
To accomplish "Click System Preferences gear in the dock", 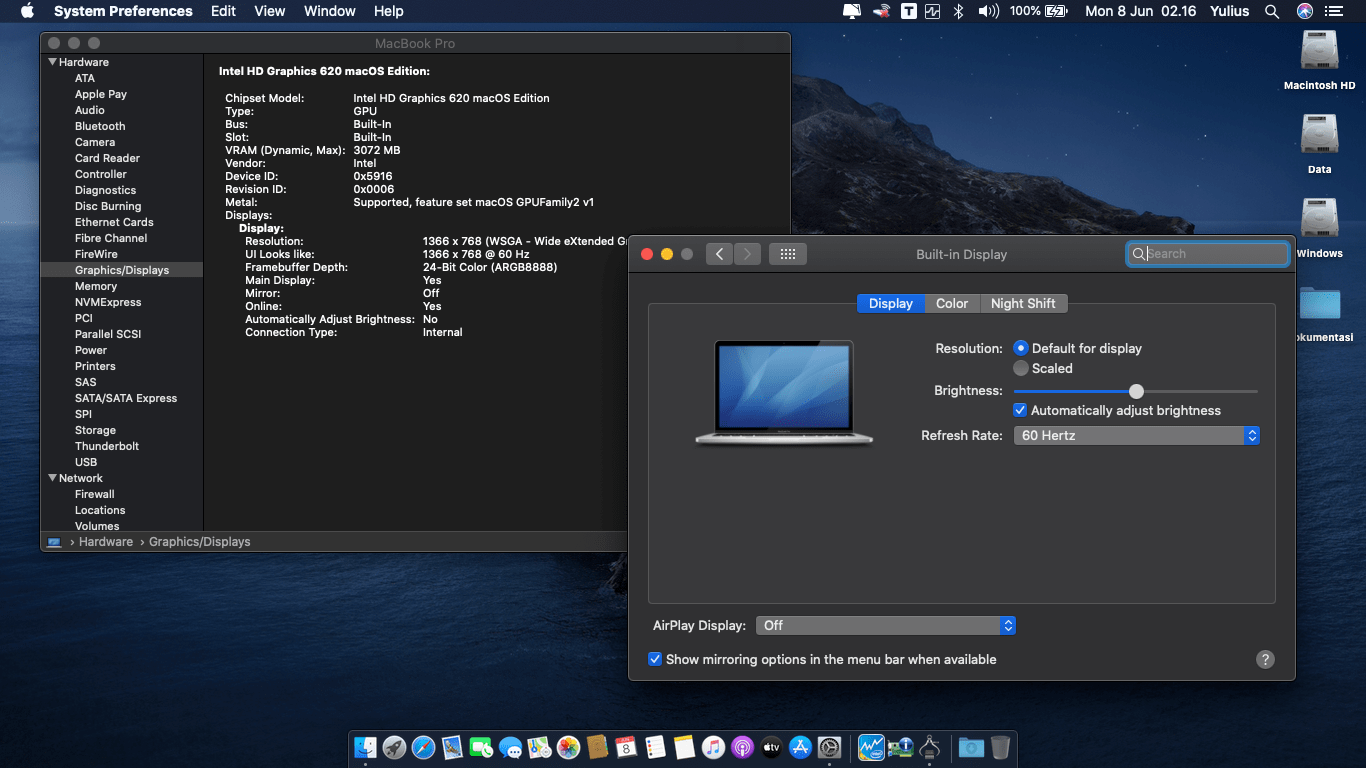I will coord(829,747).
